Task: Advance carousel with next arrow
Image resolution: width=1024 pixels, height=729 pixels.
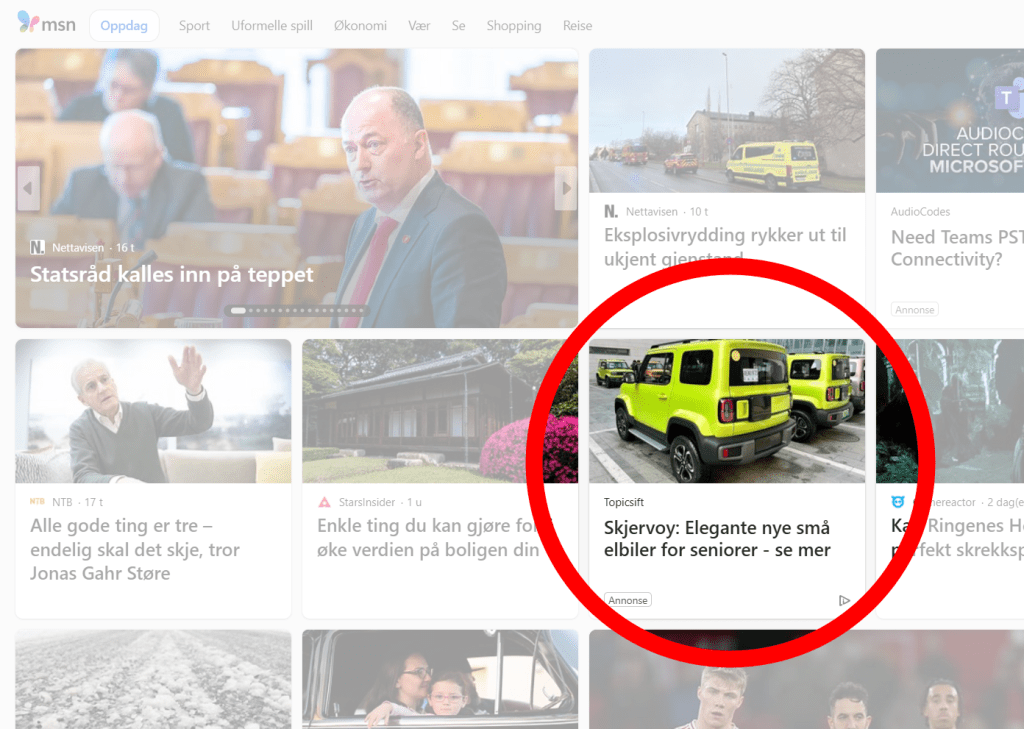Action: pos(566,188)
